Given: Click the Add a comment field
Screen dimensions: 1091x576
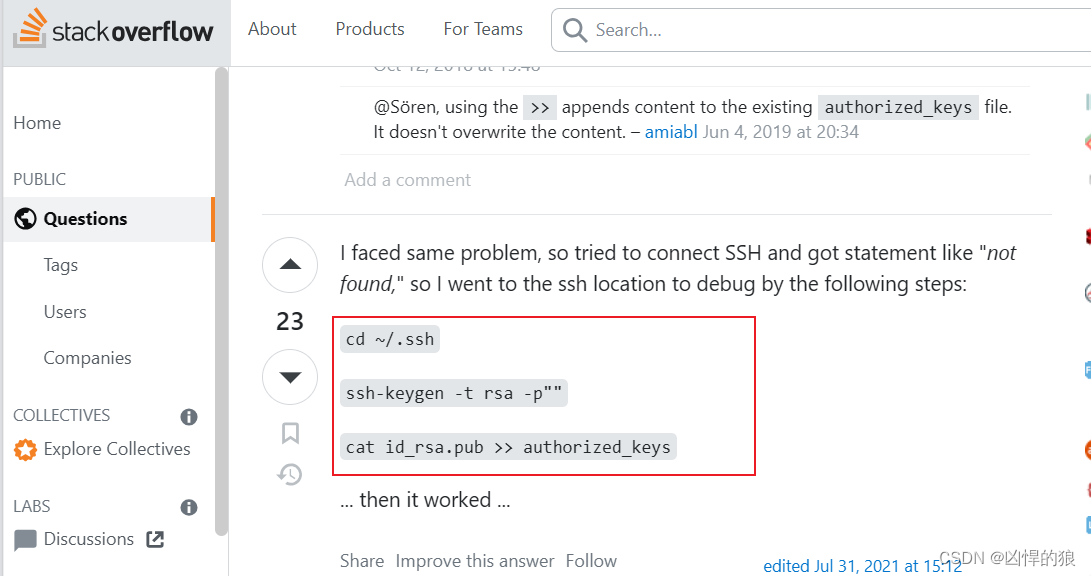Looking at the screenshot, I should [407, 179].
